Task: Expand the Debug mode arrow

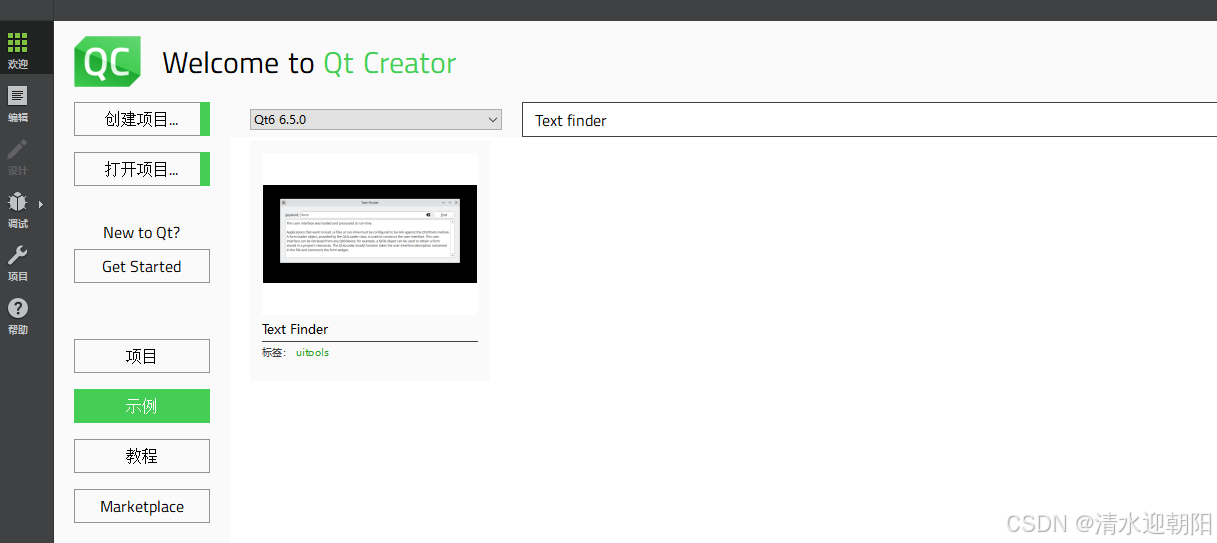Action: pos(40,204)
